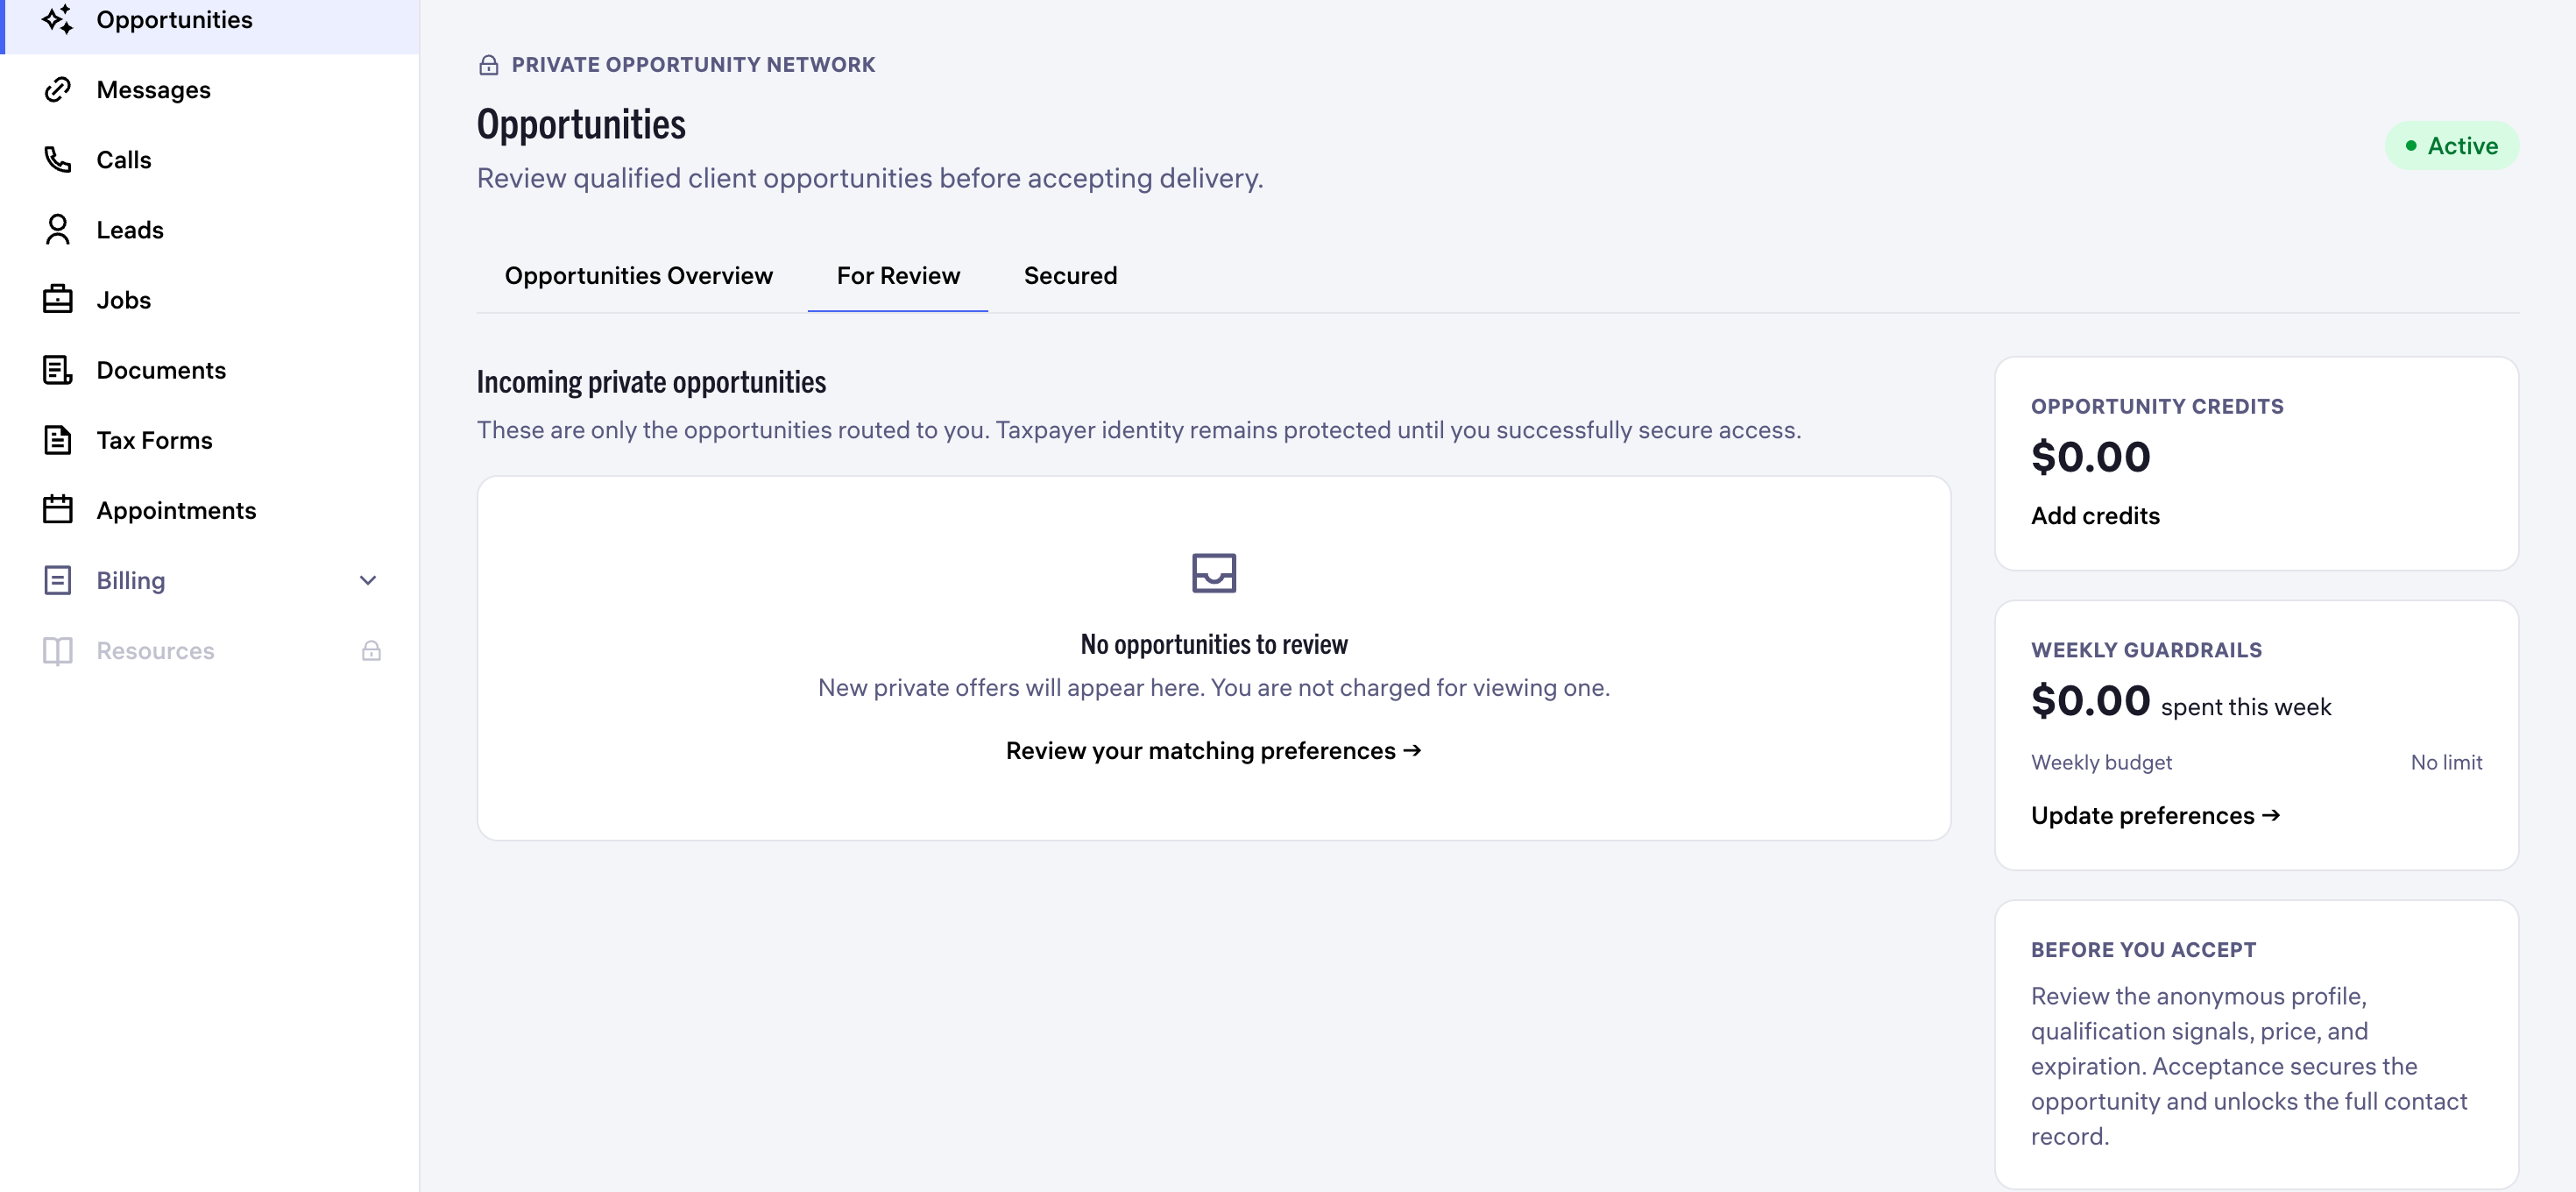This screenshot has width=2576, height=1192.
Task: Click the Documents file icon
Action: coord(58,370)
